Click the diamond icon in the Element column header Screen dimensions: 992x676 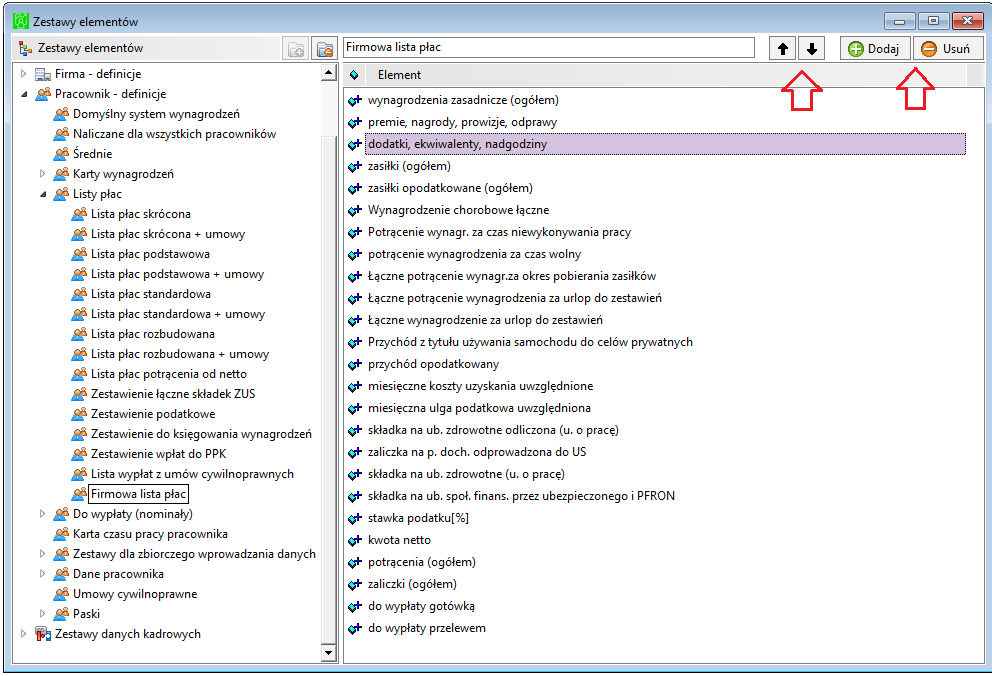point(354,75)
